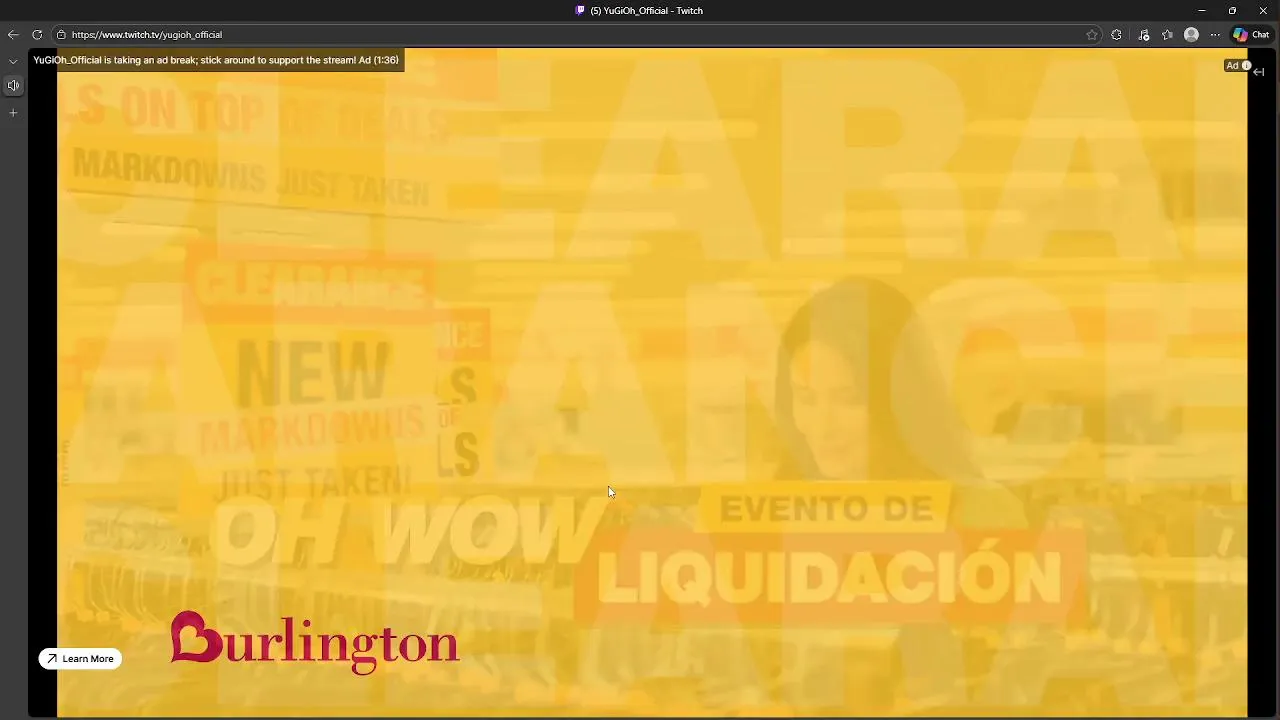The image size is (1280, 720).
Task: Add this page to favorites star
Action: tap(1092, 34)
